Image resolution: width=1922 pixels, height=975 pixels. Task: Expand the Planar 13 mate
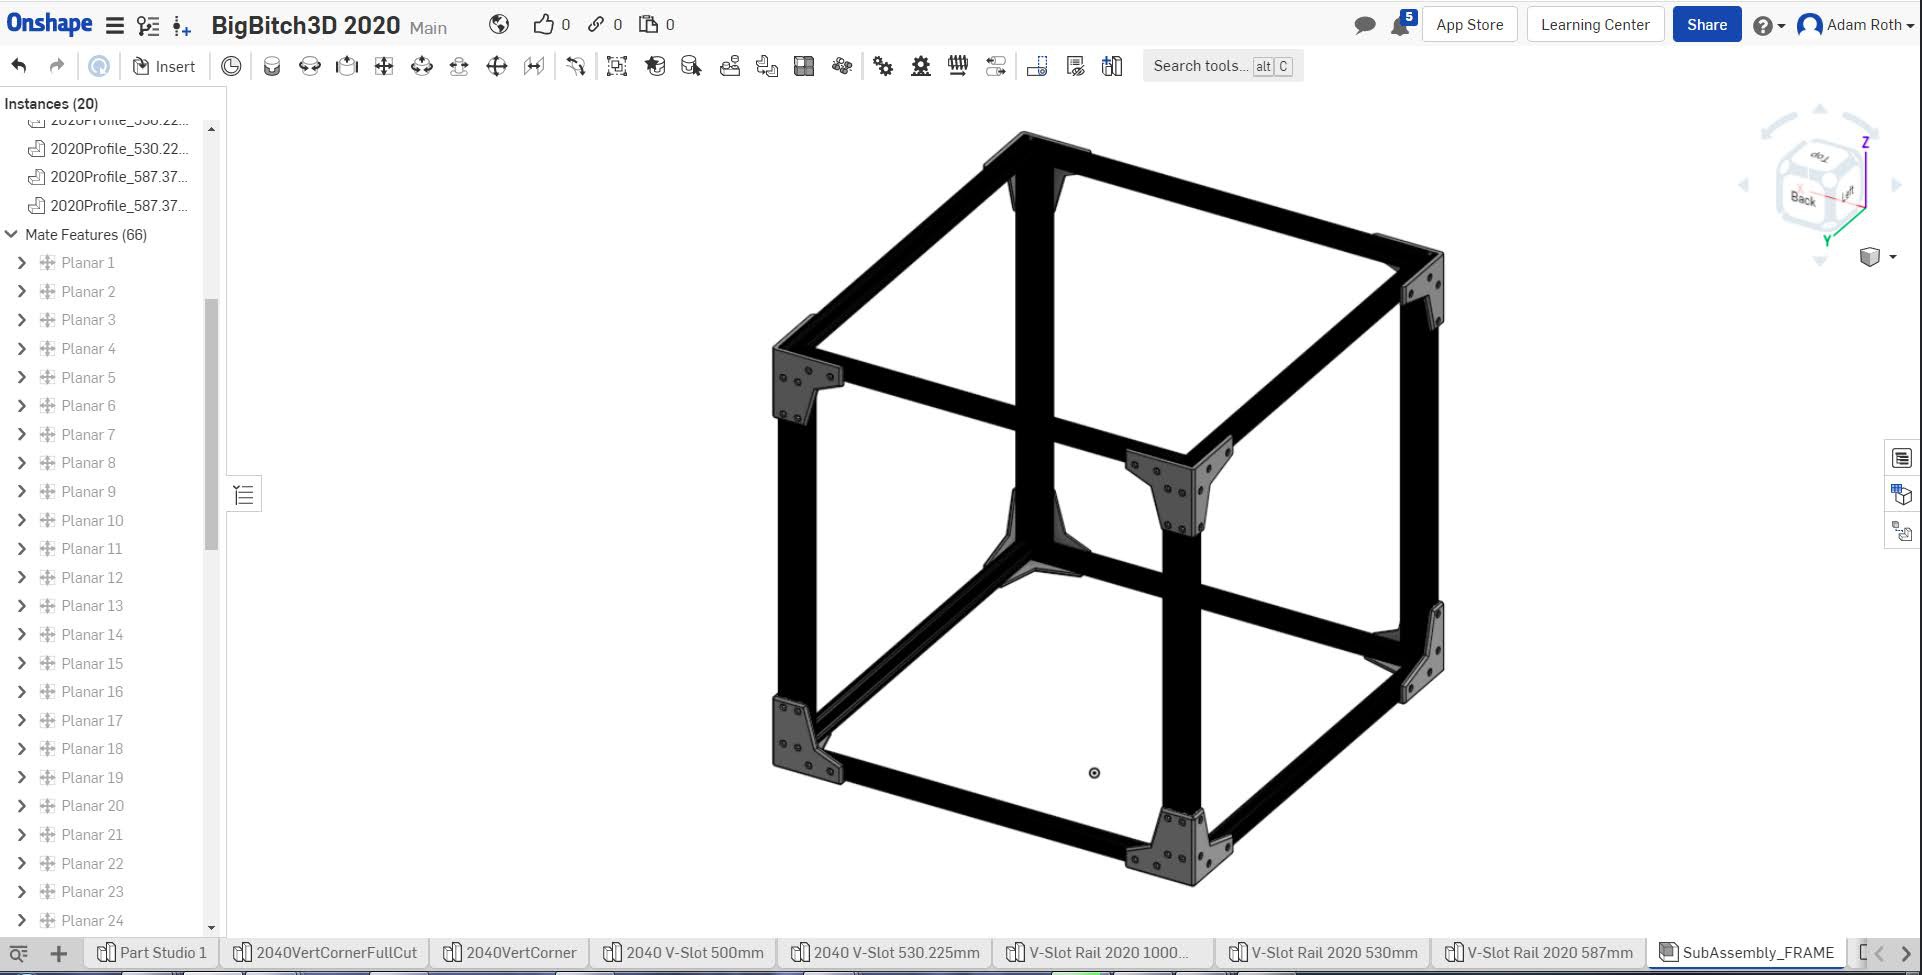(x=22, y=606)
